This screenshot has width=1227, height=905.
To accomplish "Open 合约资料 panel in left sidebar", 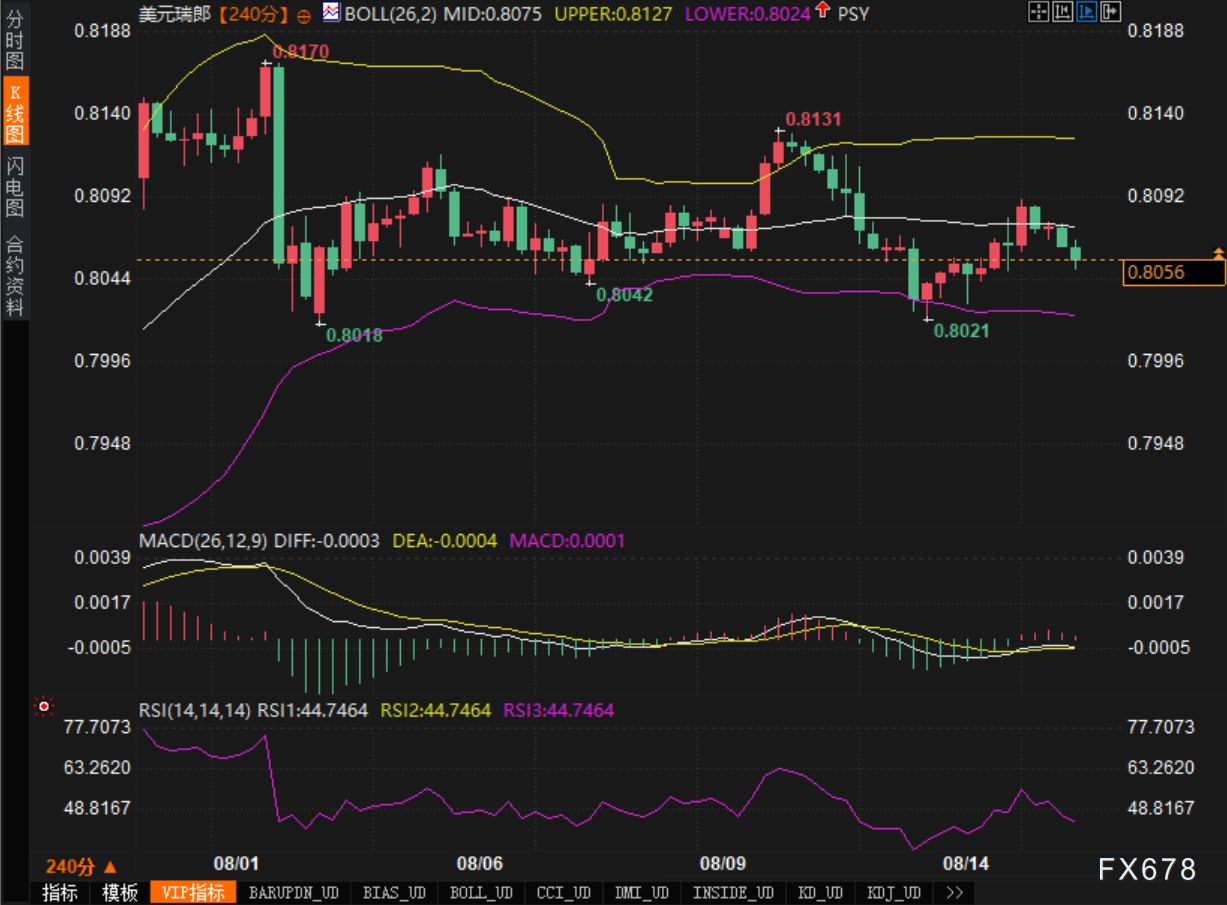I will 15,274.
